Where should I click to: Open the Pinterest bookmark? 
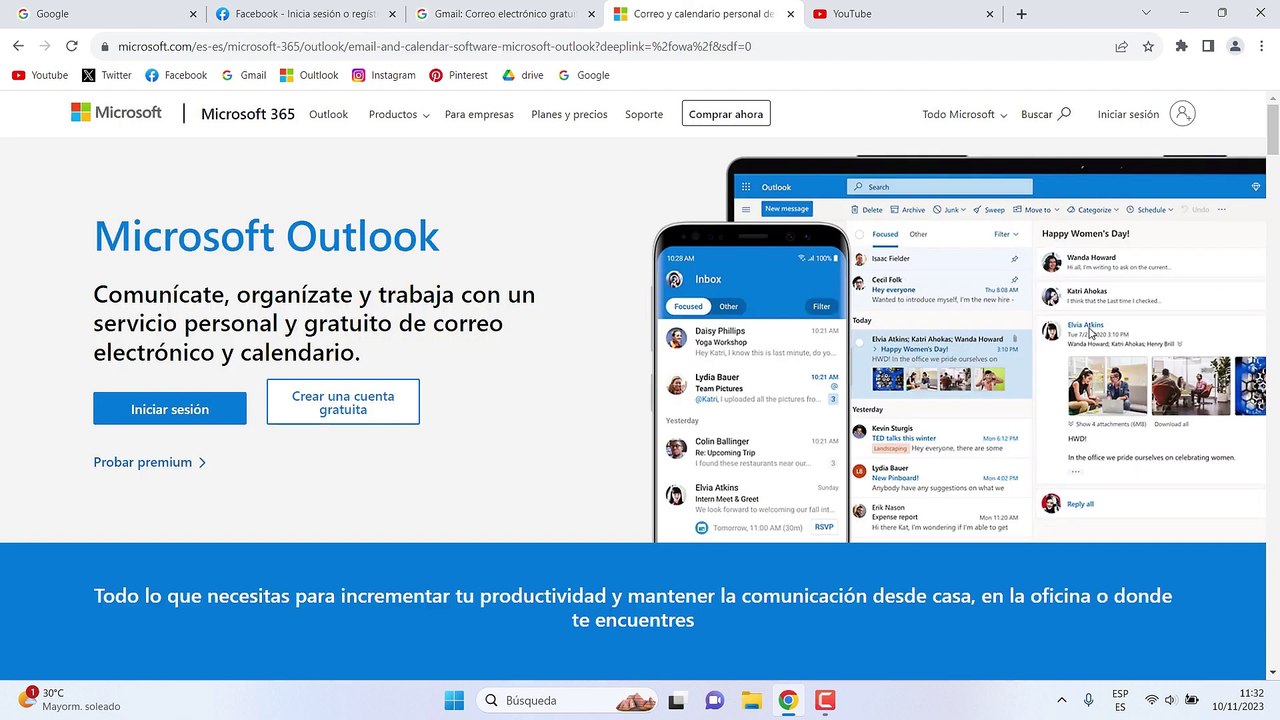[459, 75]
